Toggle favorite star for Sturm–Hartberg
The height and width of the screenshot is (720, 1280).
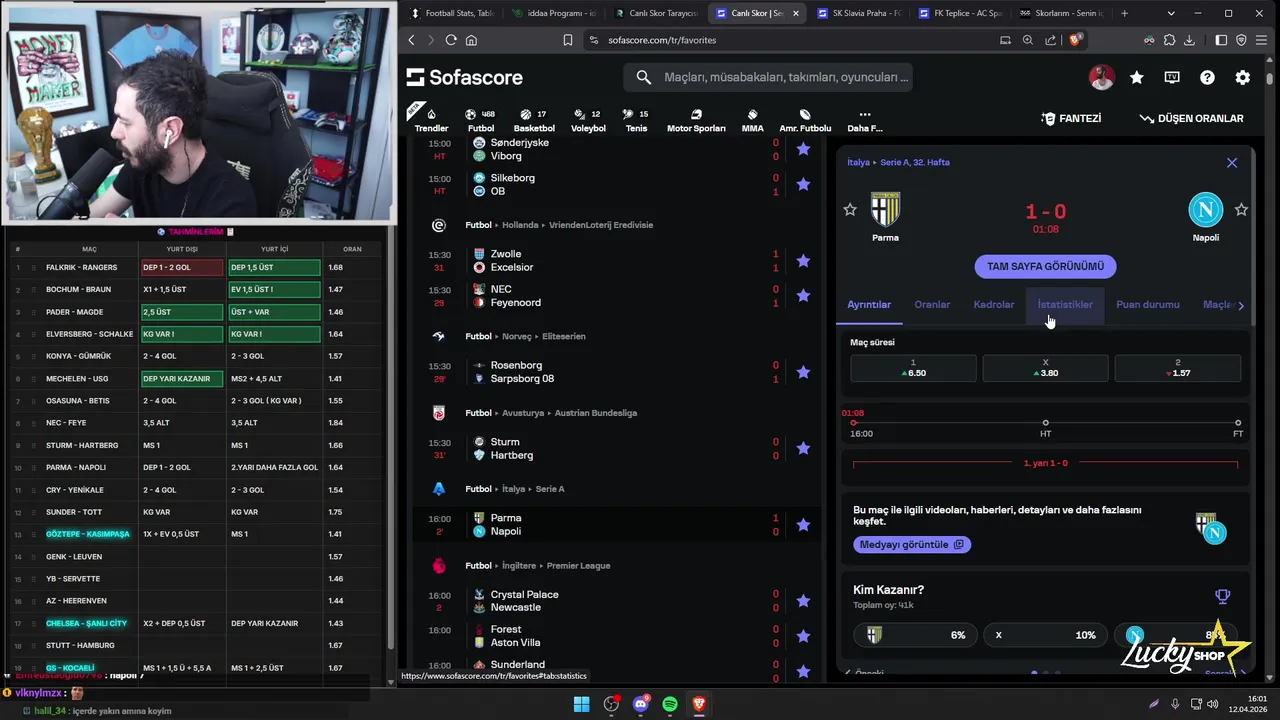coord(803,448)
